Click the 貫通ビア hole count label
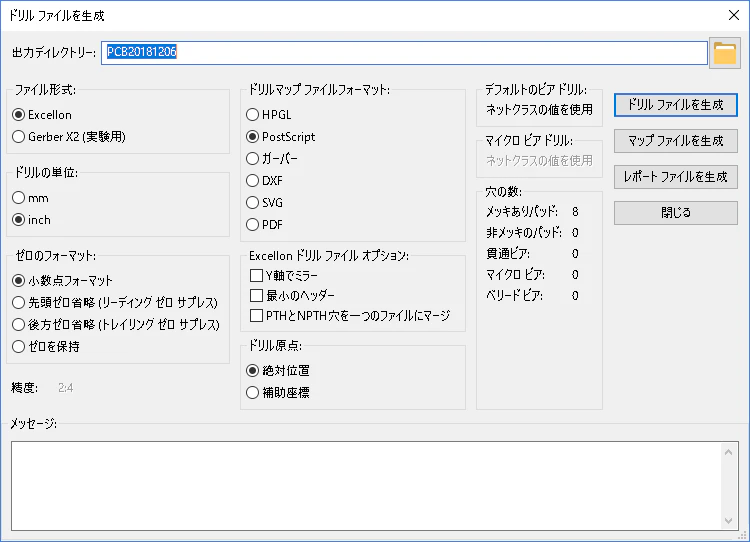 pos(508,254)
